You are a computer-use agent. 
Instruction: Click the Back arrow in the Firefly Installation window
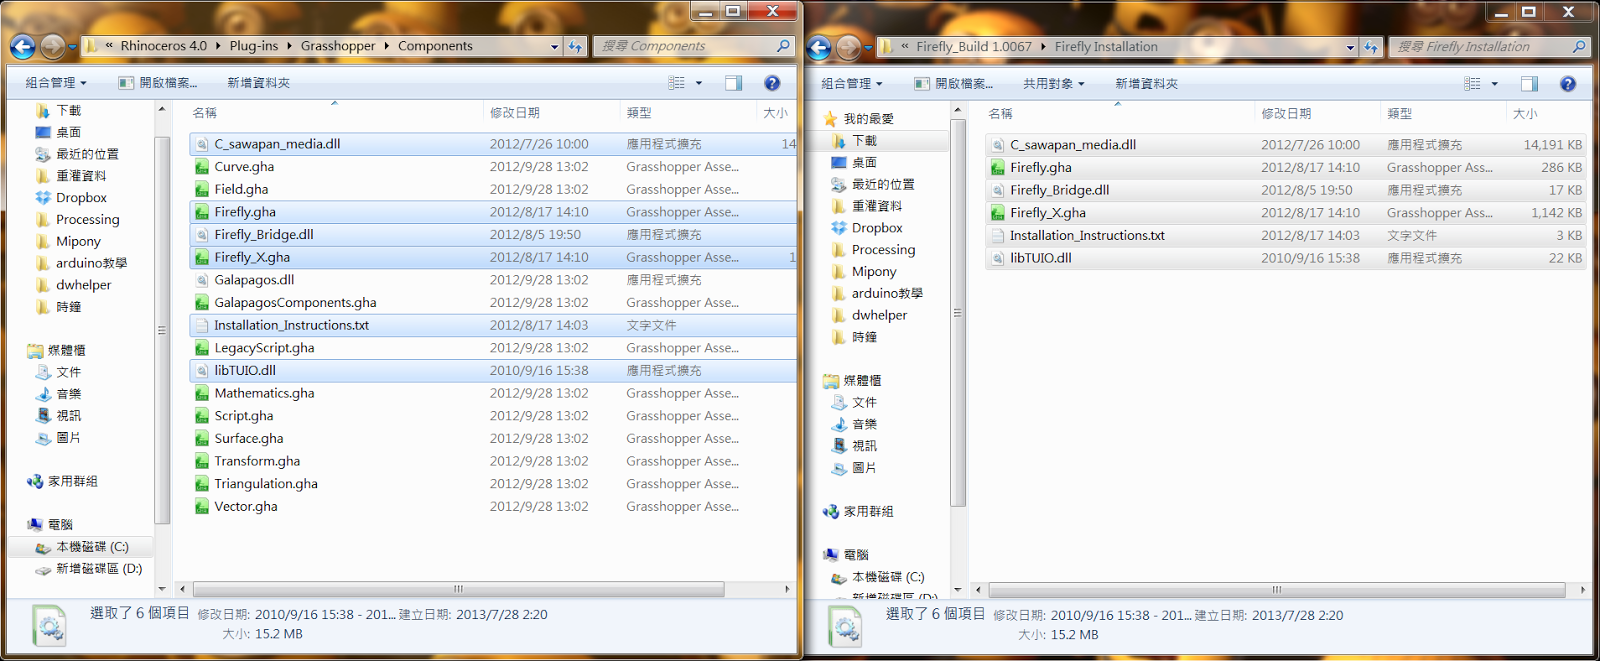(x=819, y=47)
